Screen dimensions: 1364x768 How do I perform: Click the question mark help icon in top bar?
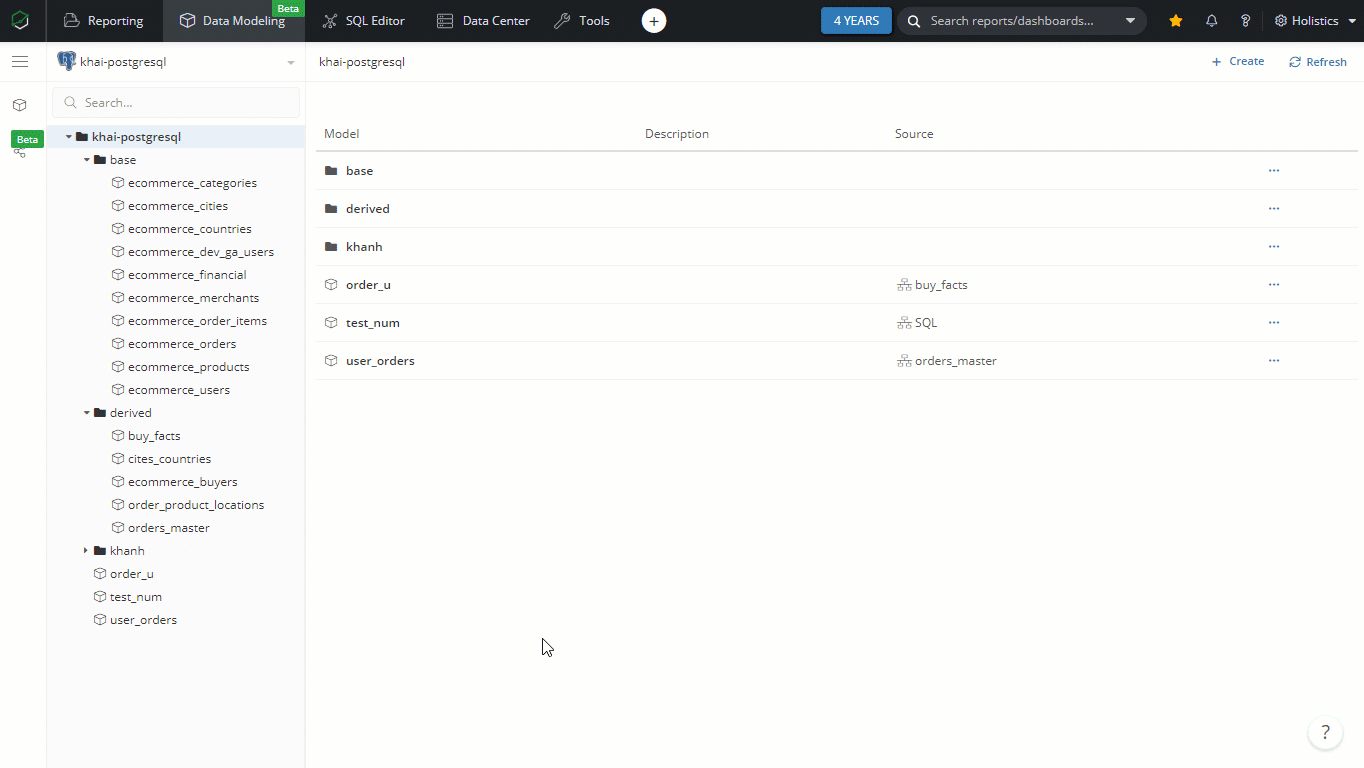(1245, 20)
